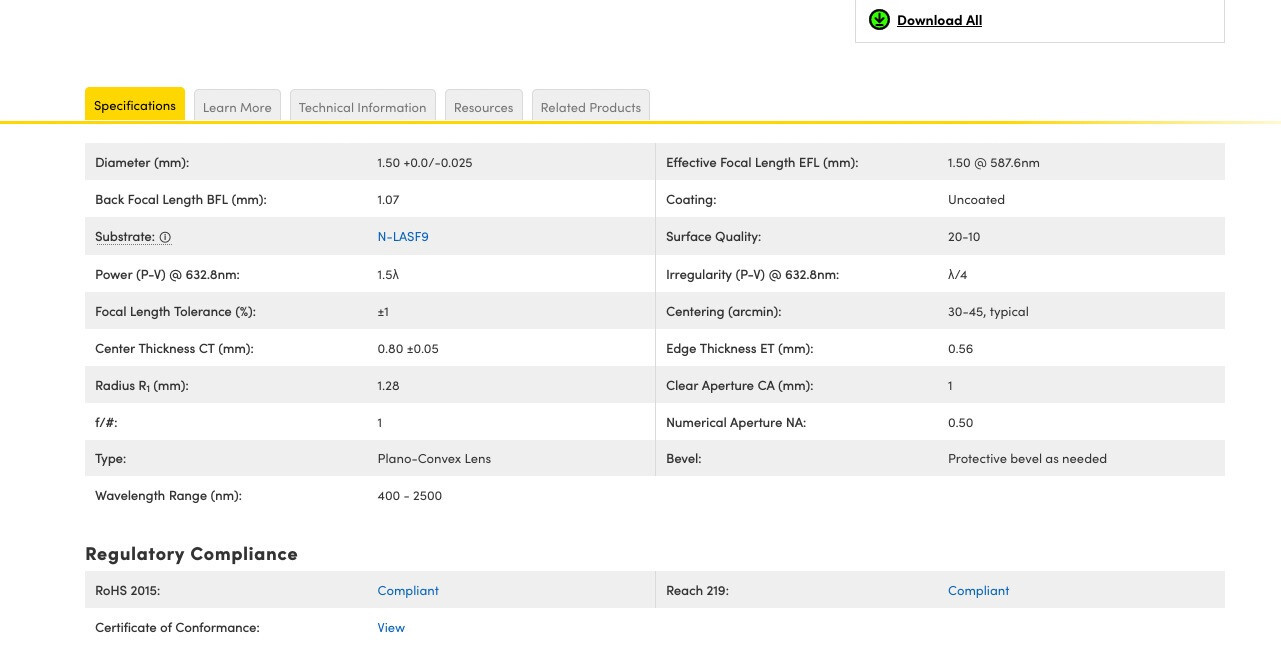Click the Protective bevel as needed text
The width and height of the screenshot is (1281, 646).
point(1027,459)
